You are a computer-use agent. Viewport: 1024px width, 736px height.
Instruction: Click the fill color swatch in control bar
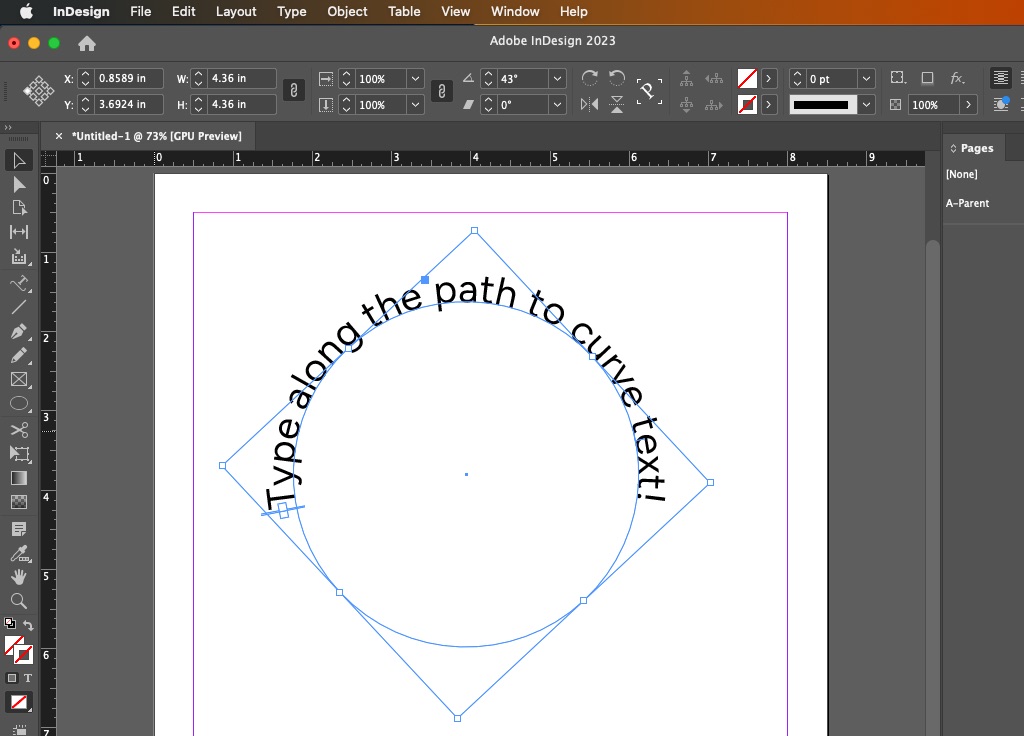point(747,79)
